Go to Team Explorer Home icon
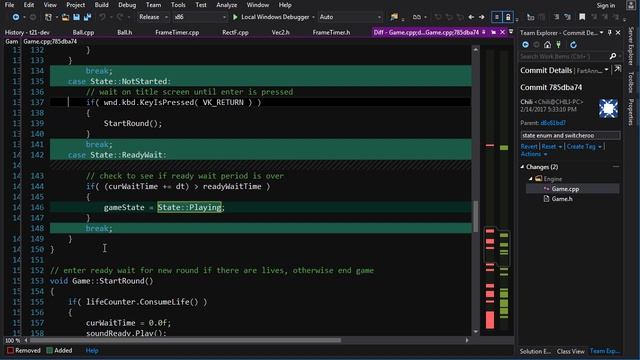 (x=547, y=45)
